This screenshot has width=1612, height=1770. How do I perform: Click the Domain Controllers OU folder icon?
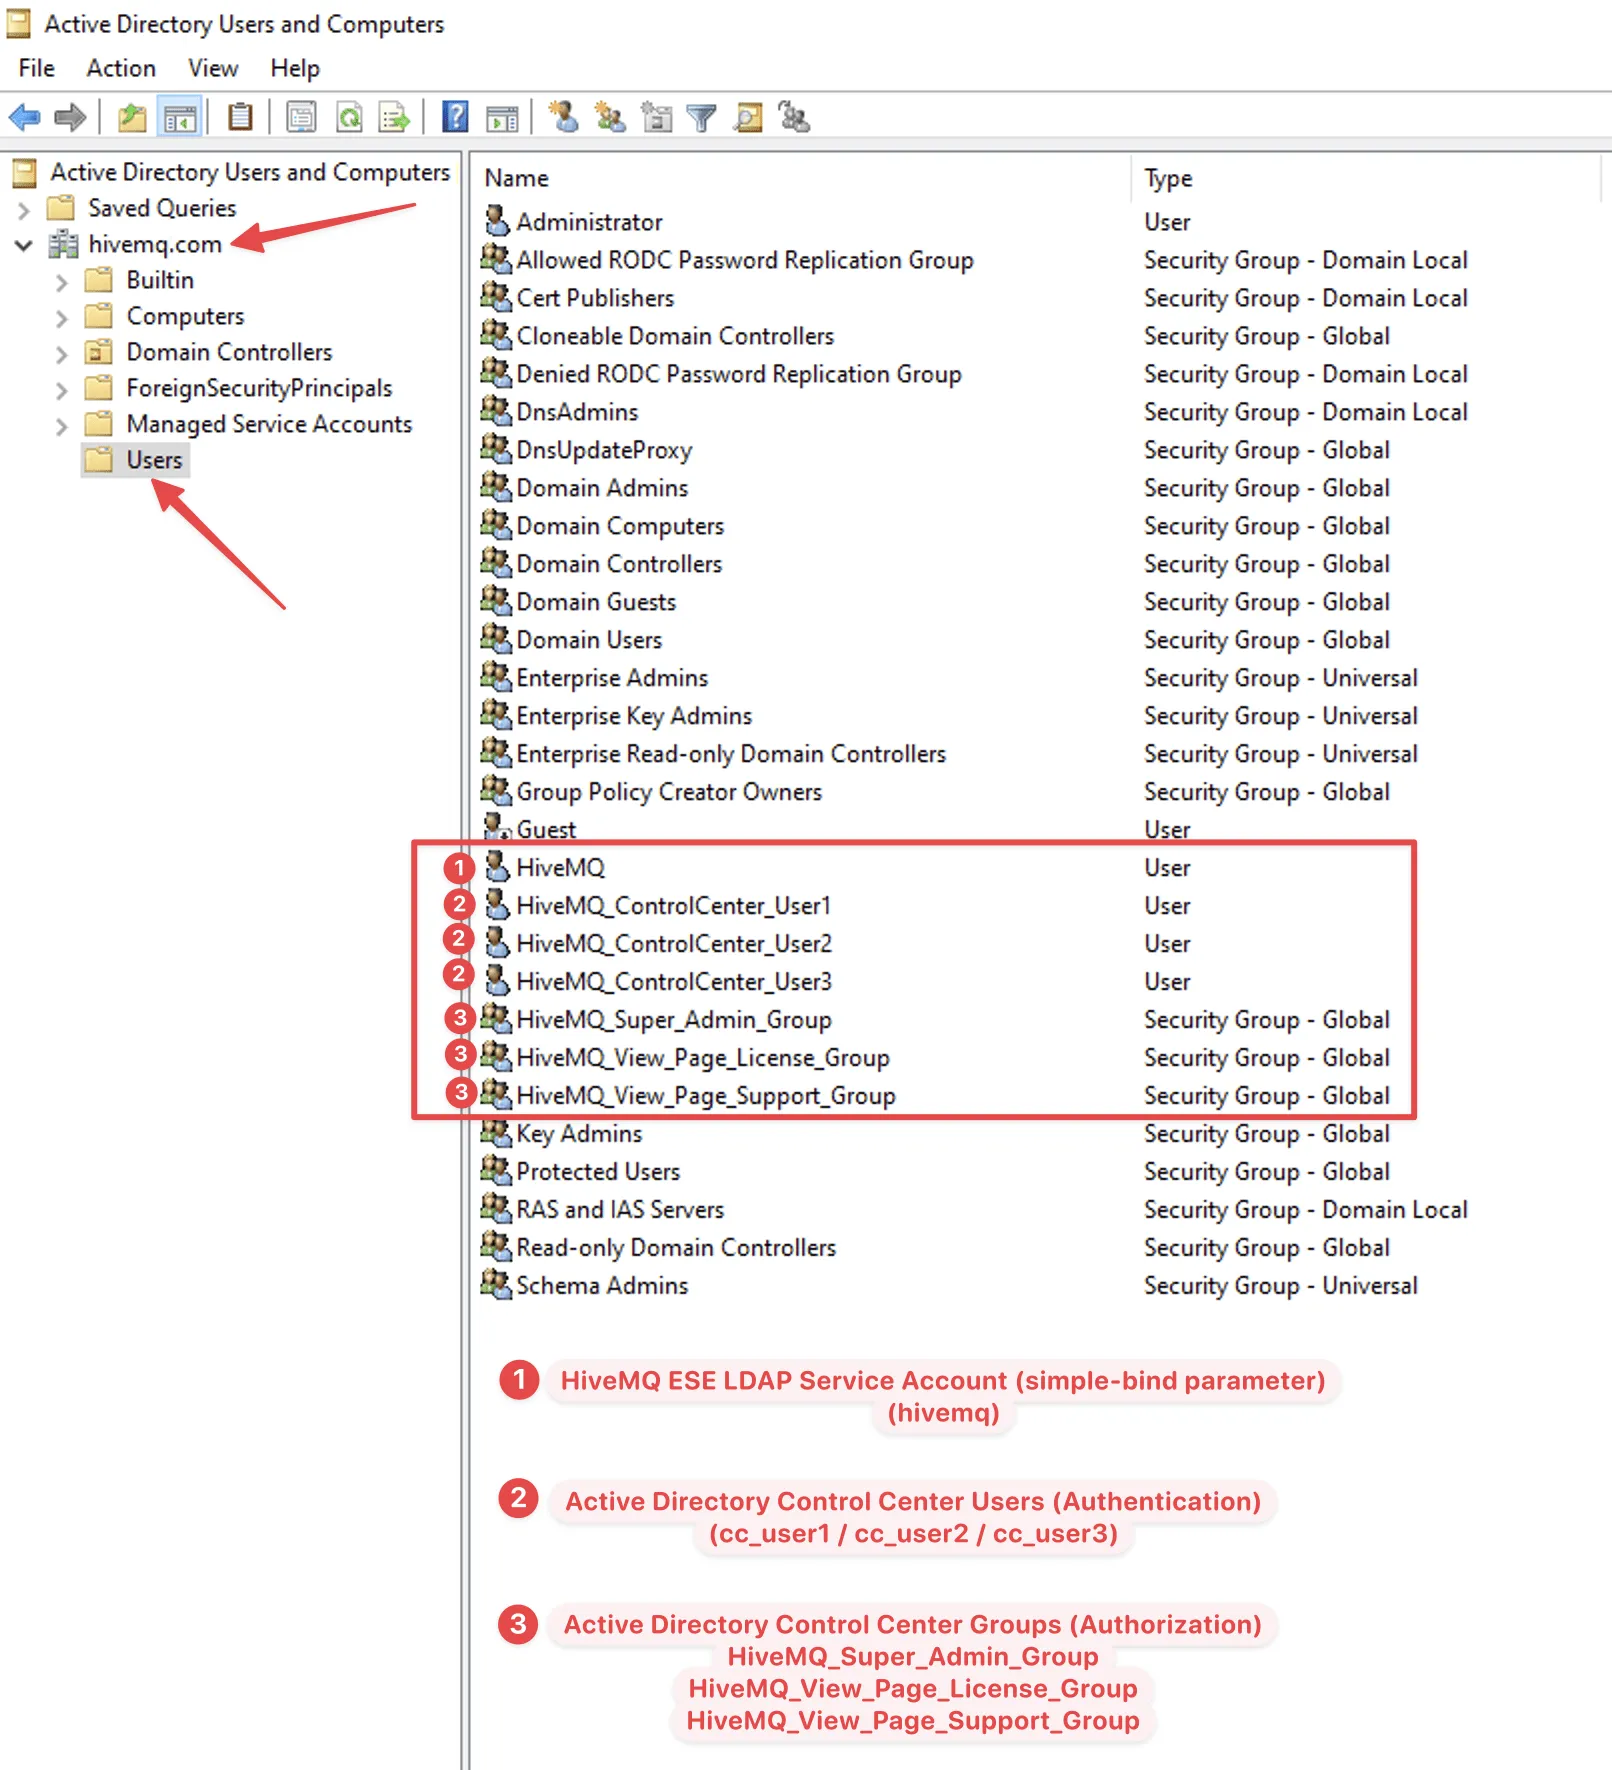click(x=99, y=352)
